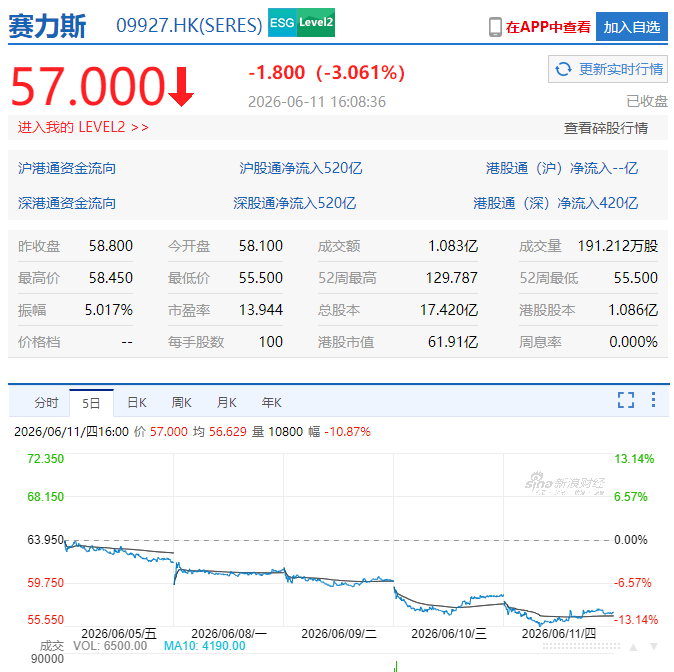Click the 2026/06/09/二 date marker
Viewport: 674px width, 672px height.
[339, 634]
